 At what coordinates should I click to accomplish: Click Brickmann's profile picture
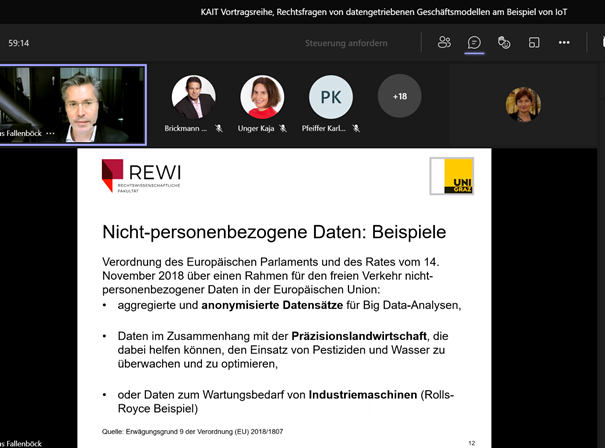[x=193, y=97]
